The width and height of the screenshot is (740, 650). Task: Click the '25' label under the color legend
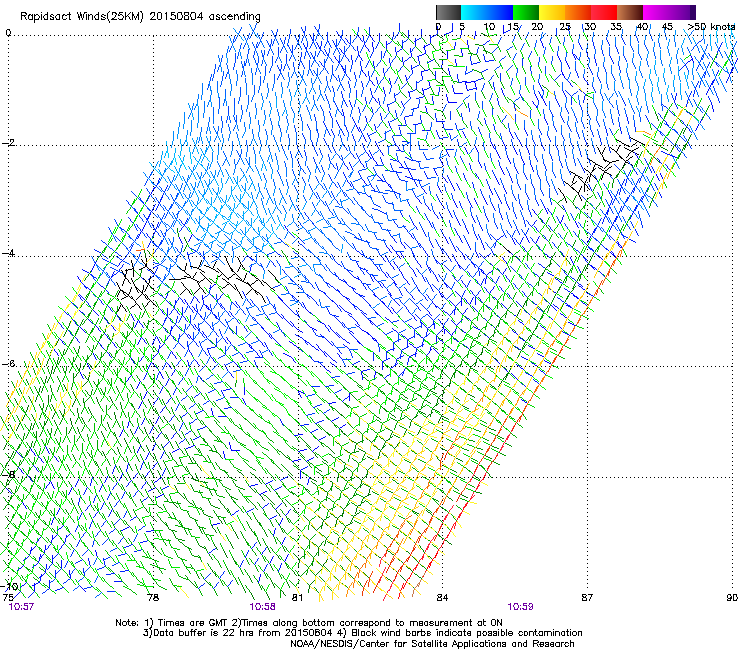(564, 27)
